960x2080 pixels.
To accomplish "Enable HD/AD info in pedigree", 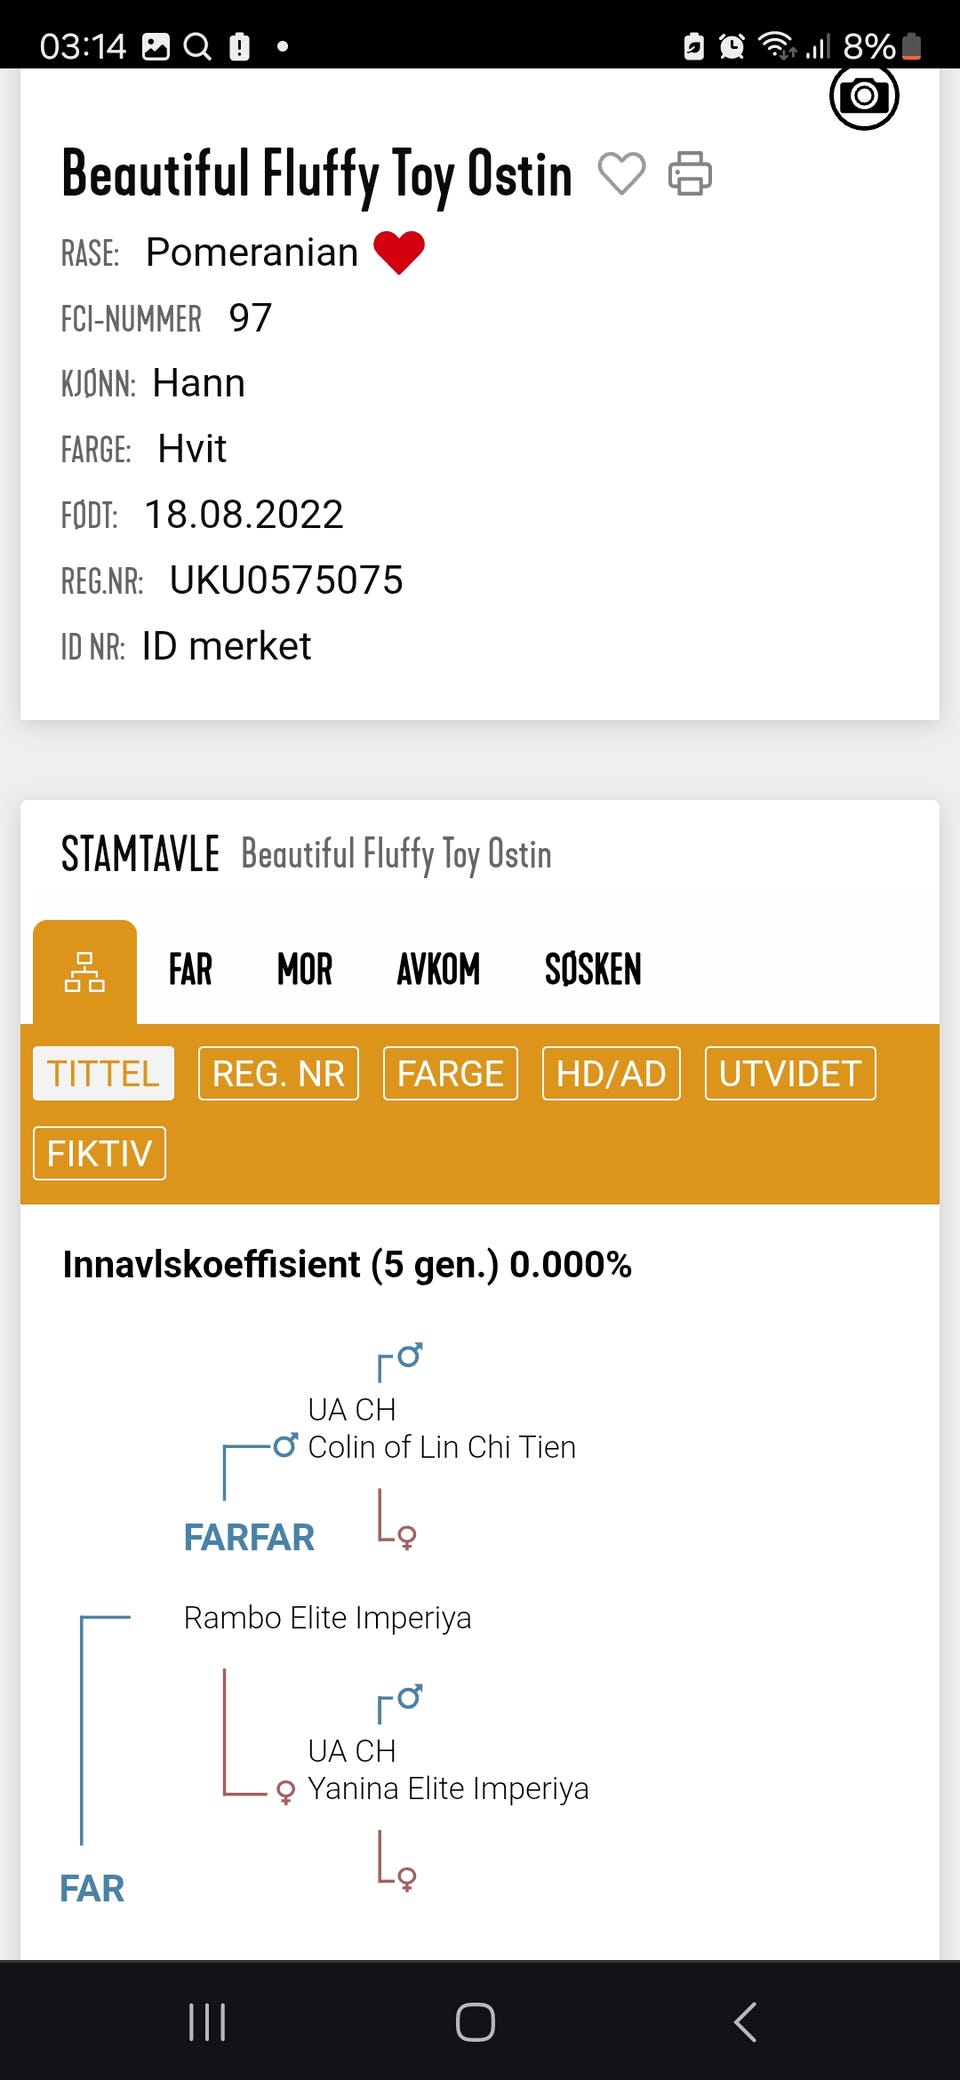I will tap(611, 1074).
